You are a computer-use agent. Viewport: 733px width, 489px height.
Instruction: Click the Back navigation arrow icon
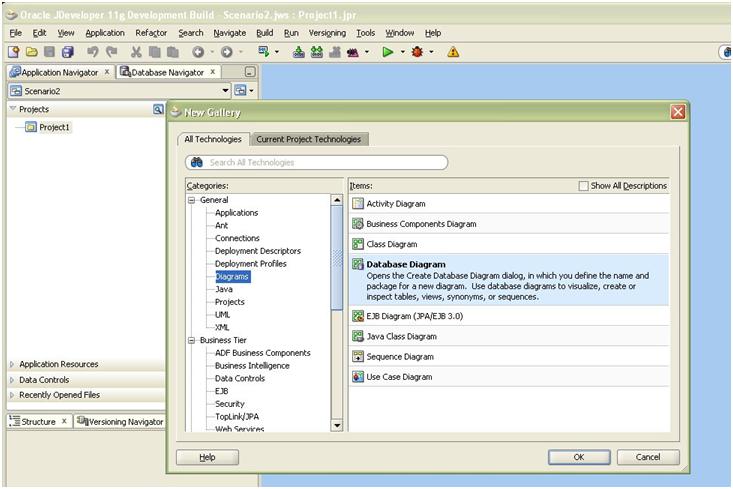point(198,52)
